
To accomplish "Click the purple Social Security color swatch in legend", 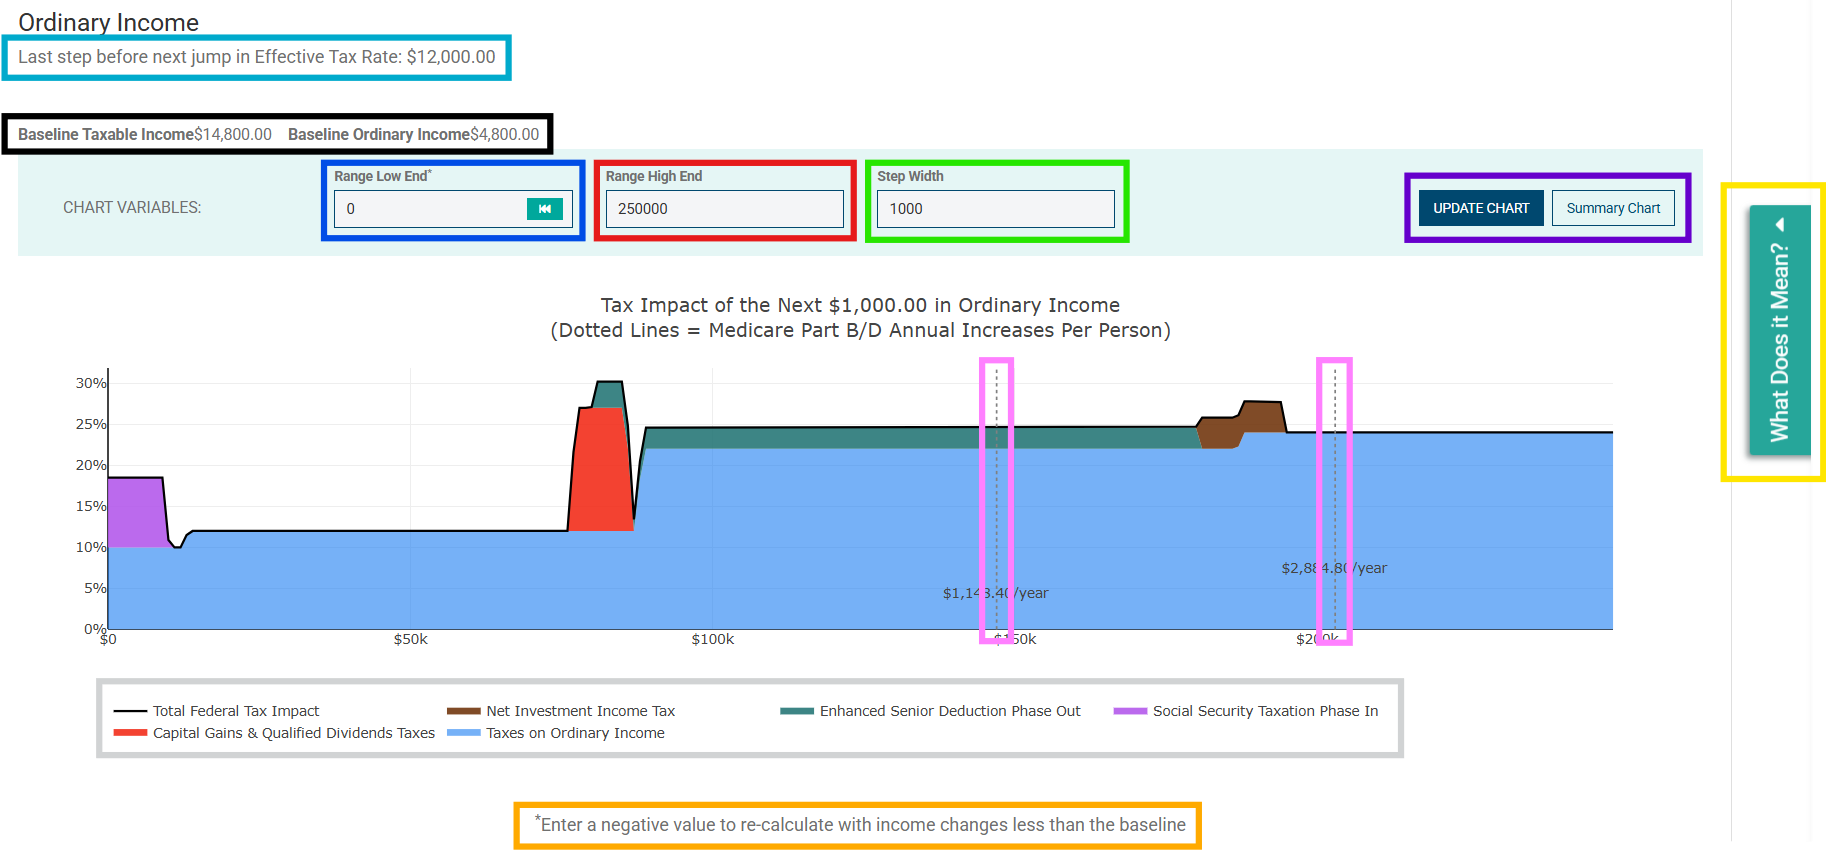I will pos(1130,711).
